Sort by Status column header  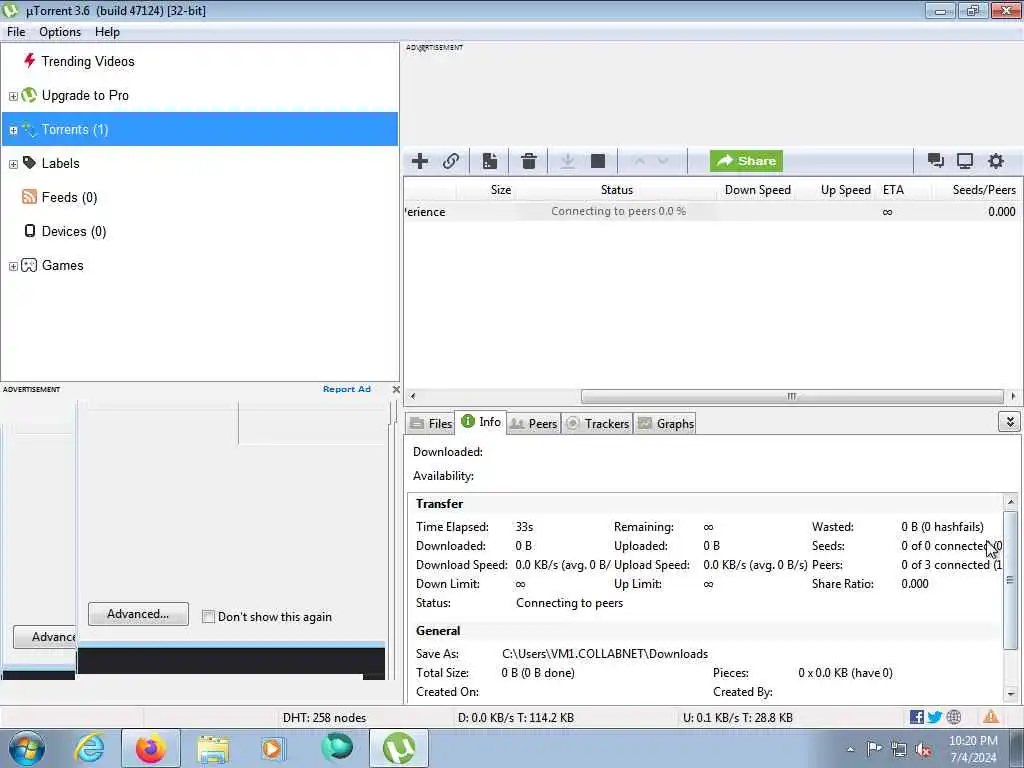click(616, 190)
